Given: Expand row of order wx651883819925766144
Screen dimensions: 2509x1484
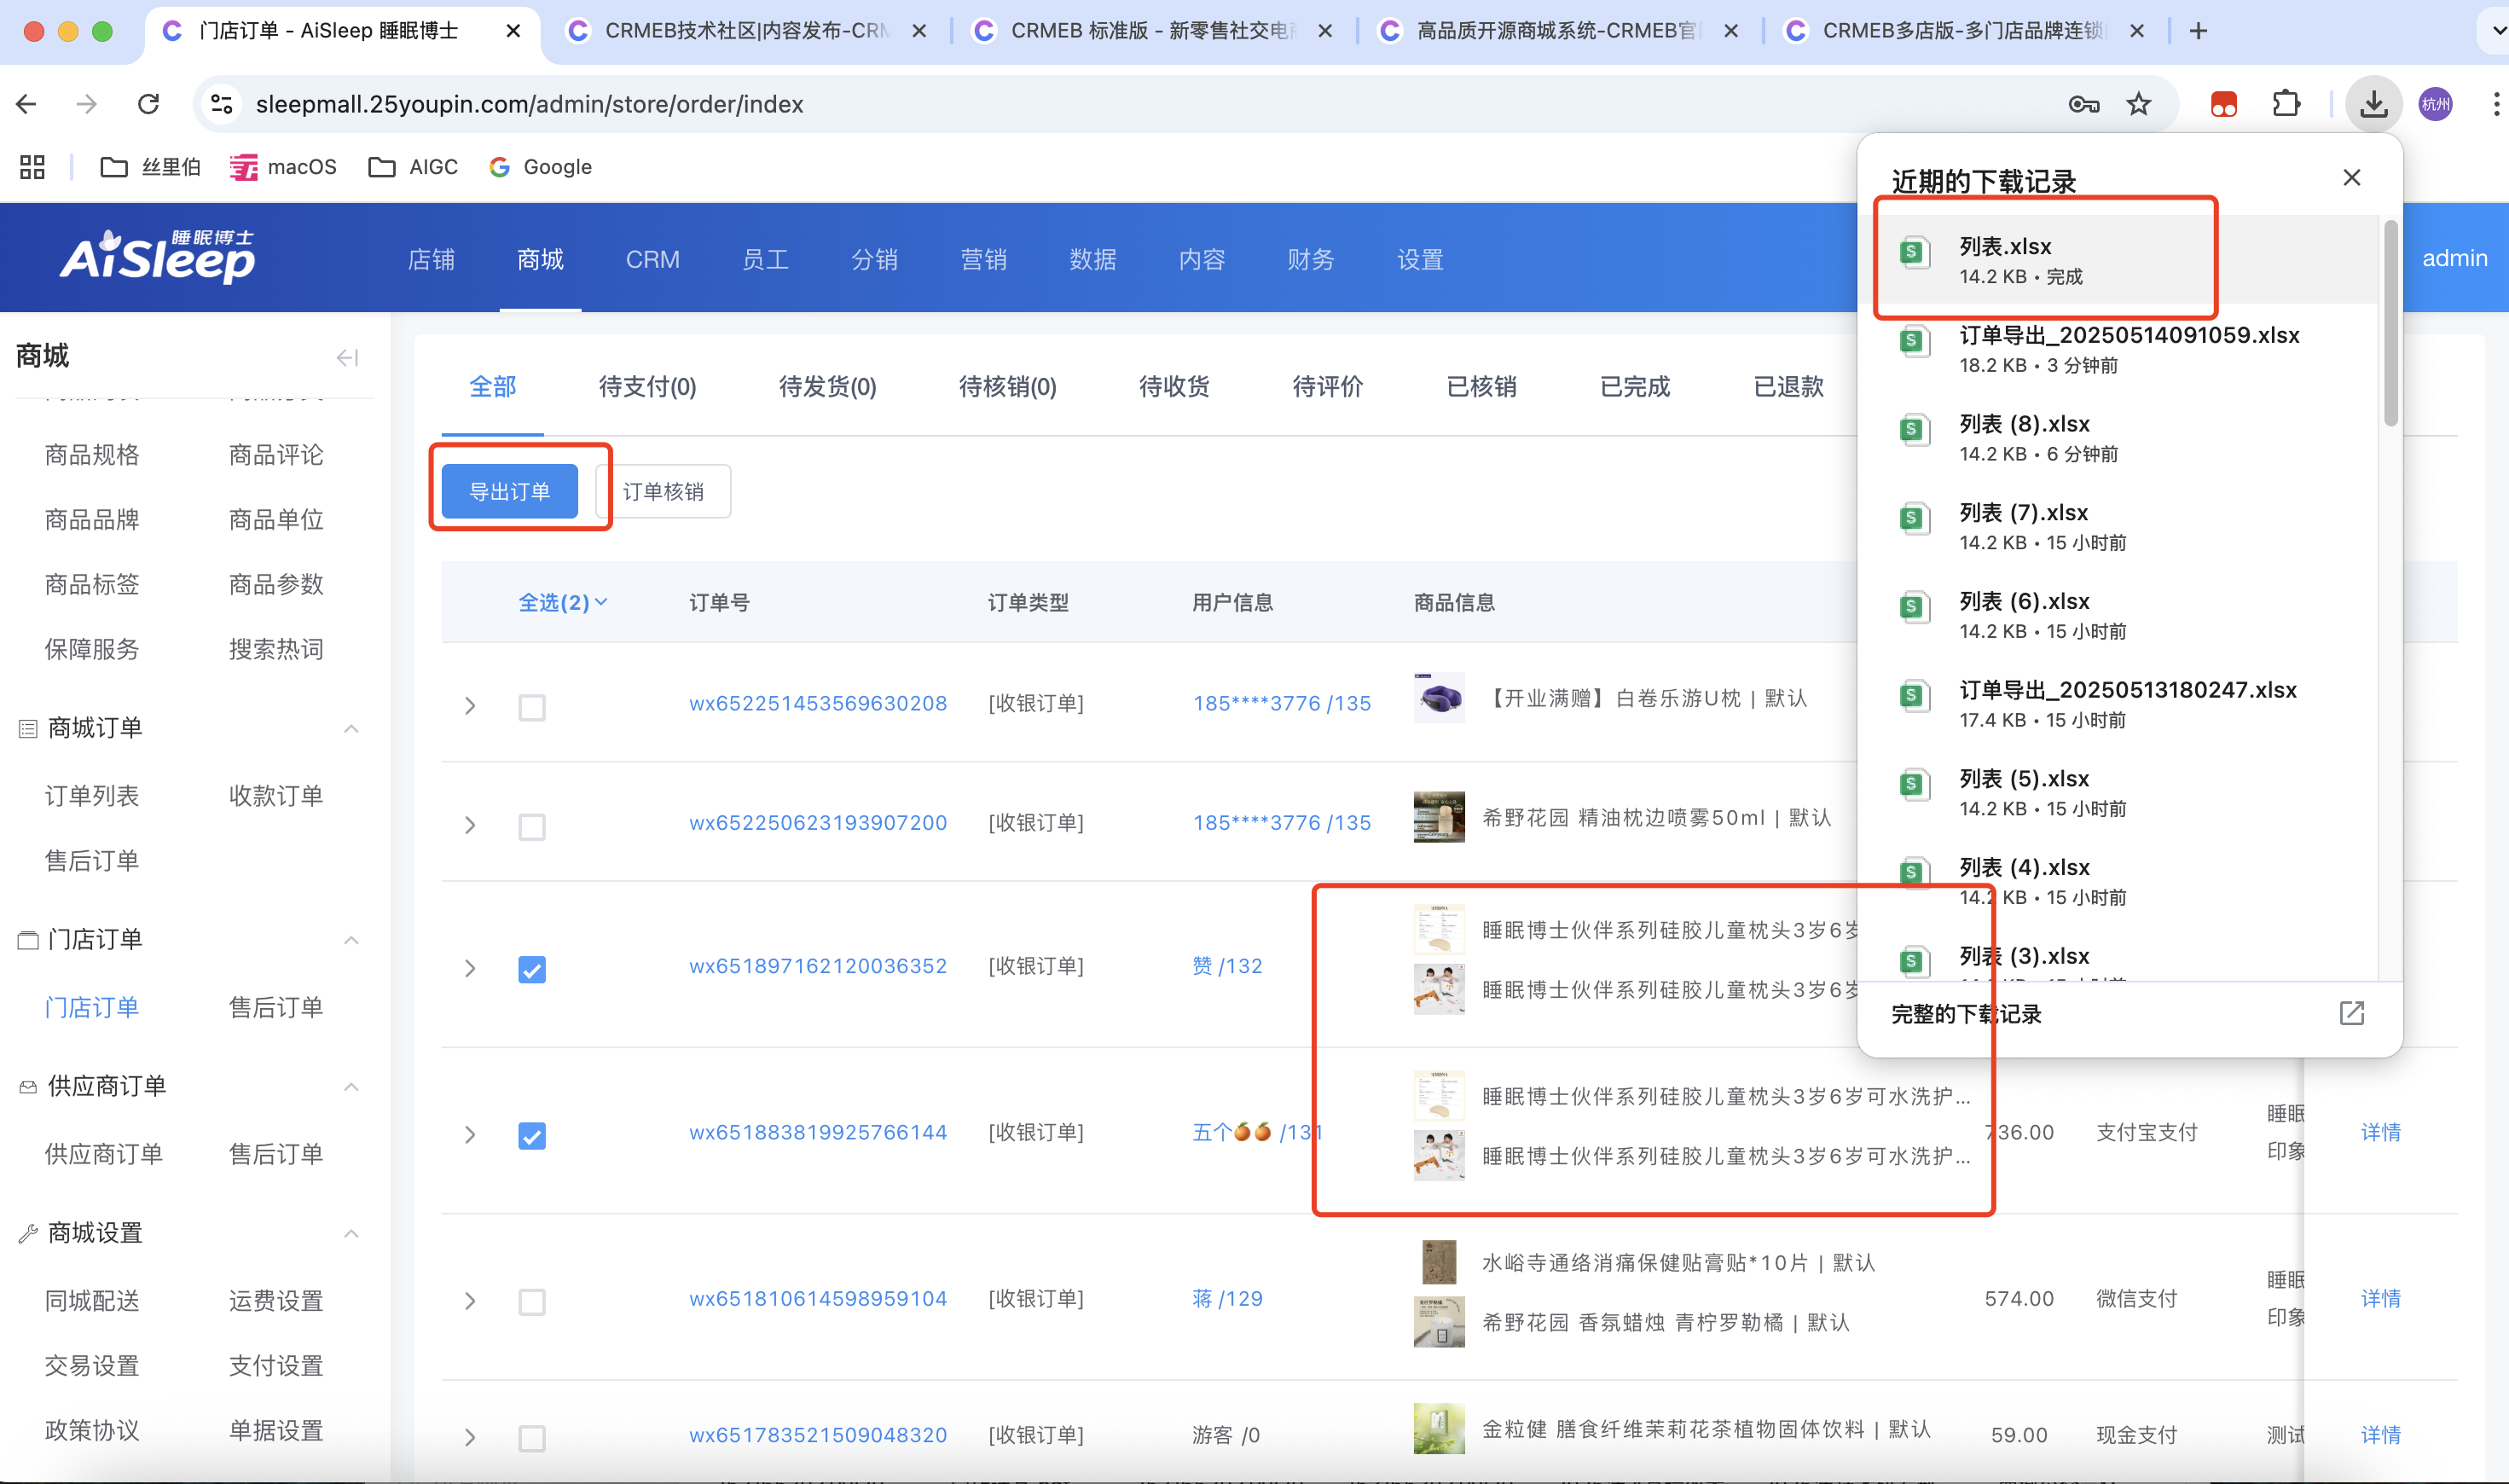Looking at the screenshot, I should click(470, 1135).
